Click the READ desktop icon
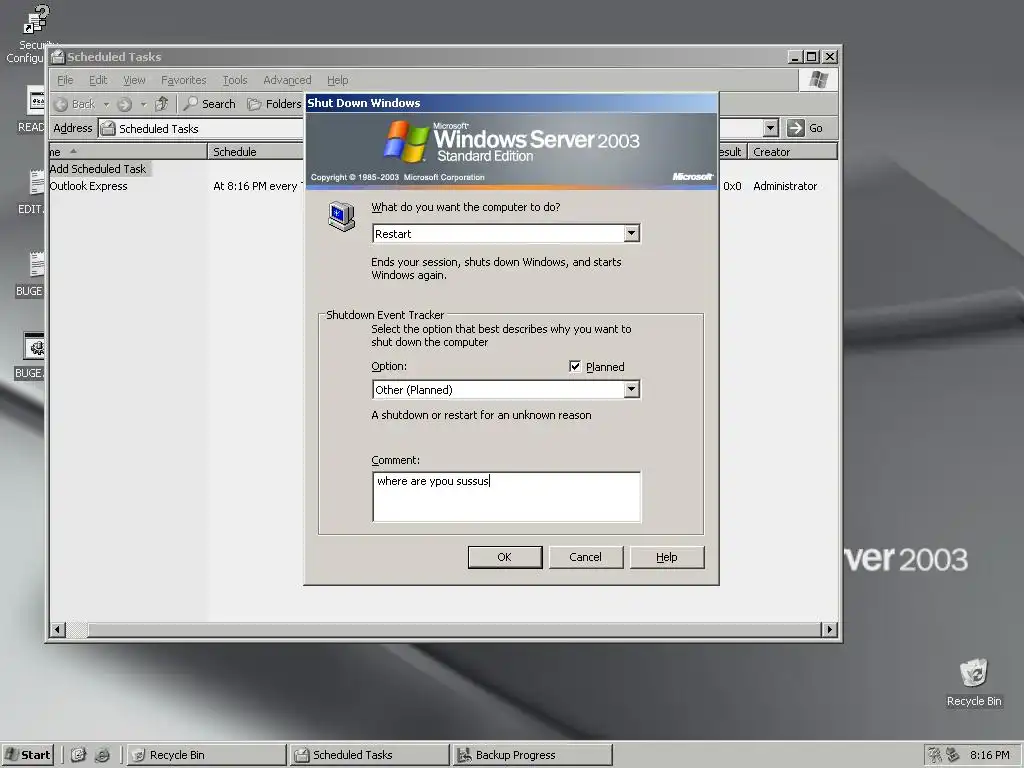The width and height of the screenshot is (1024, 768). point(36,100)
